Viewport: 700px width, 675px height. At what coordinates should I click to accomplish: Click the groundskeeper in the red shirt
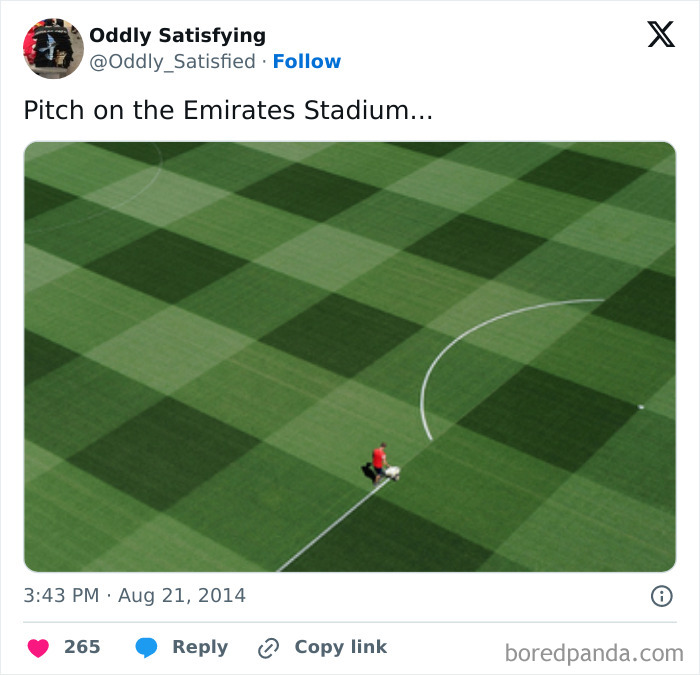(379, 462)
